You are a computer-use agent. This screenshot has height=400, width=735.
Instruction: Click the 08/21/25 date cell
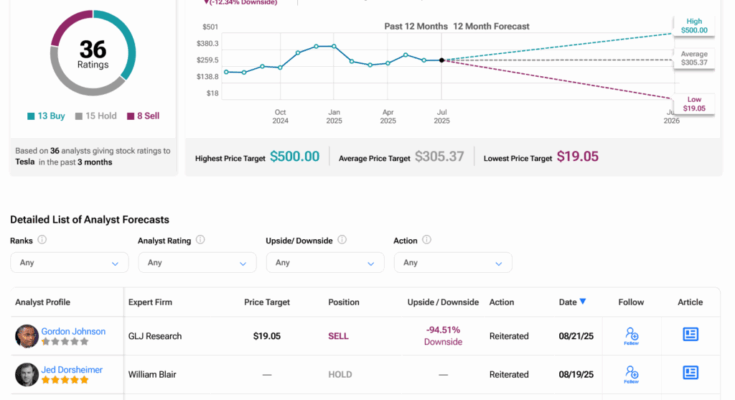point(576,336)
